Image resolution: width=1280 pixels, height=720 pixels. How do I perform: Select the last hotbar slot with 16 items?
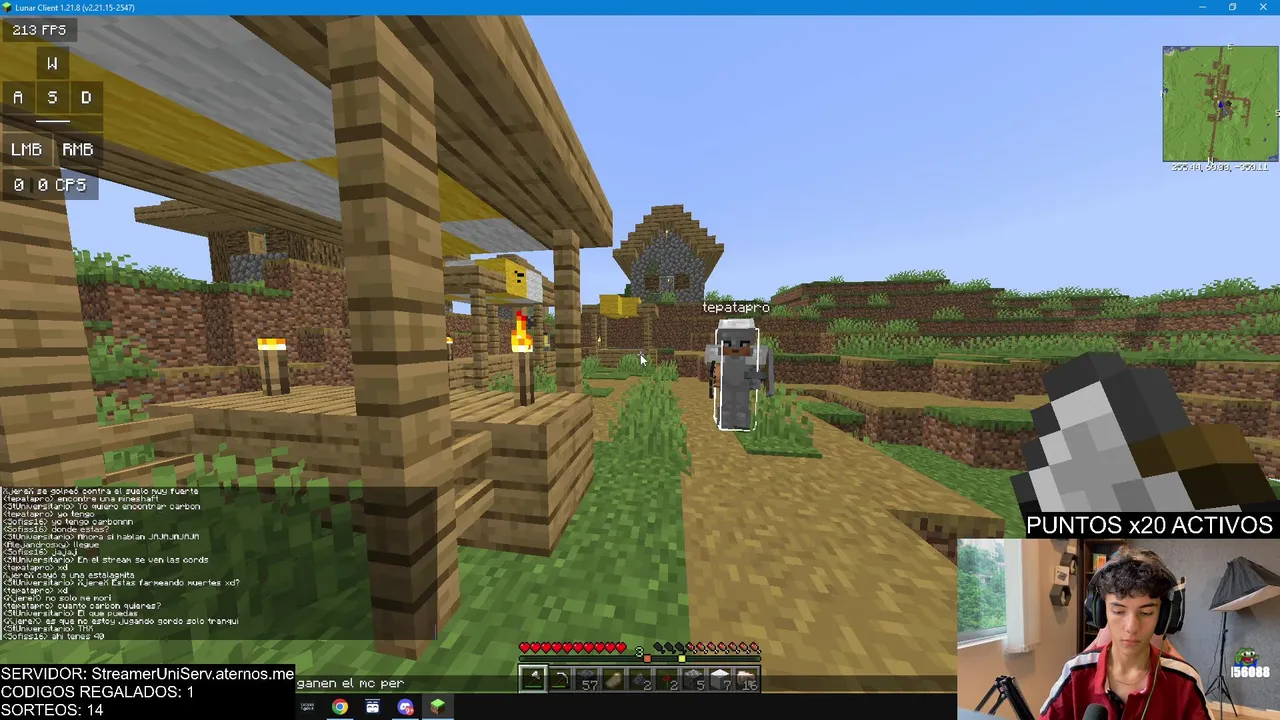tap(745, 679)
